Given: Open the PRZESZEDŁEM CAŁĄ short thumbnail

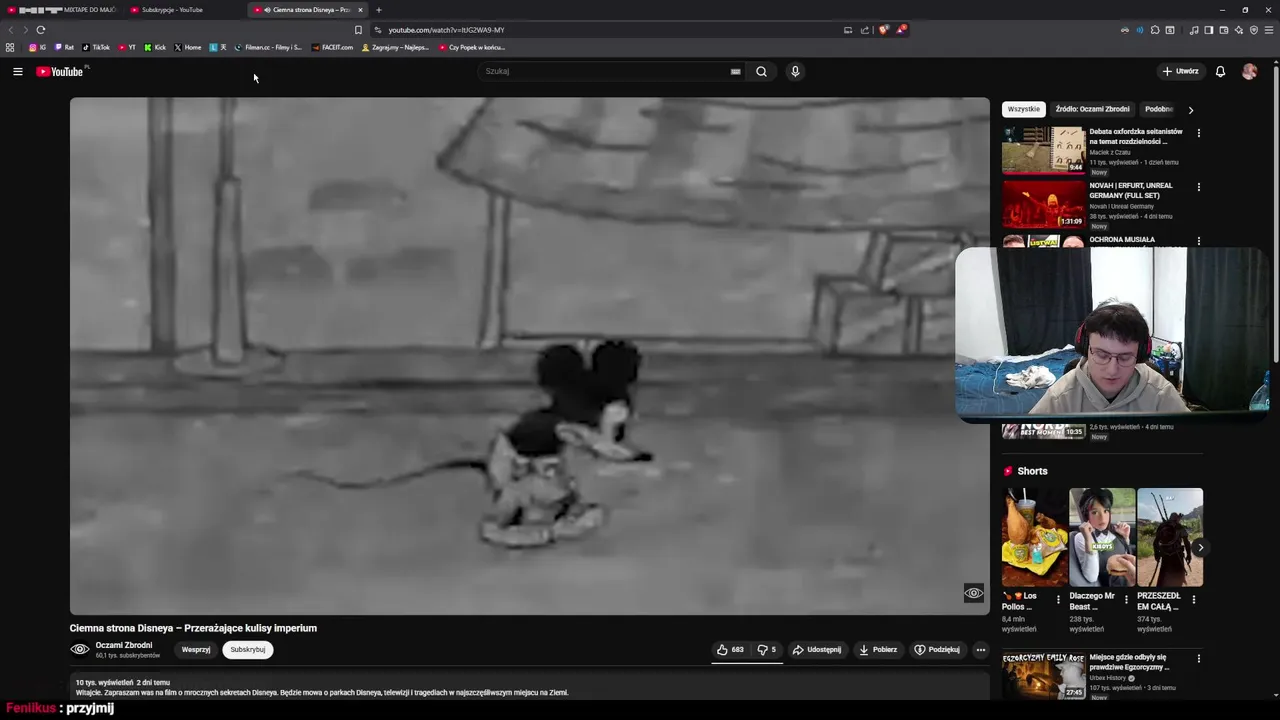Looking at the screenshot, I should click(1170, 537).
